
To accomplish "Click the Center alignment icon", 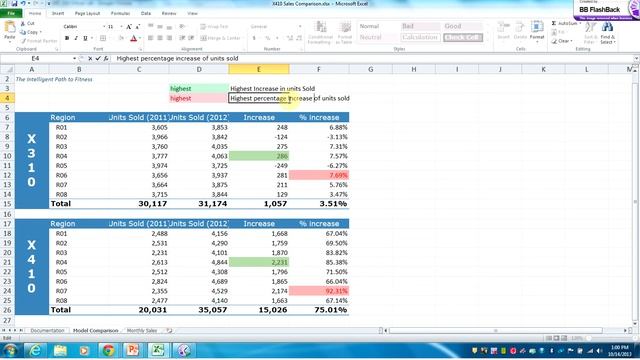I will (160, 38).
